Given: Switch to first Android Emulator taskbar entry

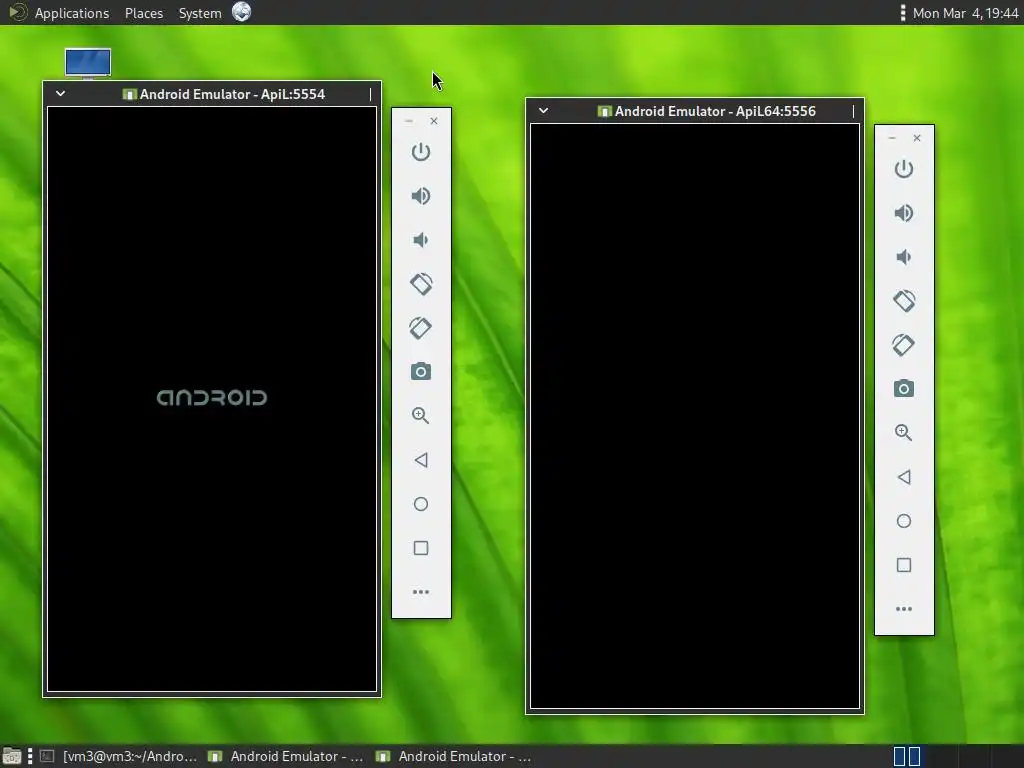Looking at the screenshot, I should click(x=285, y=756).
